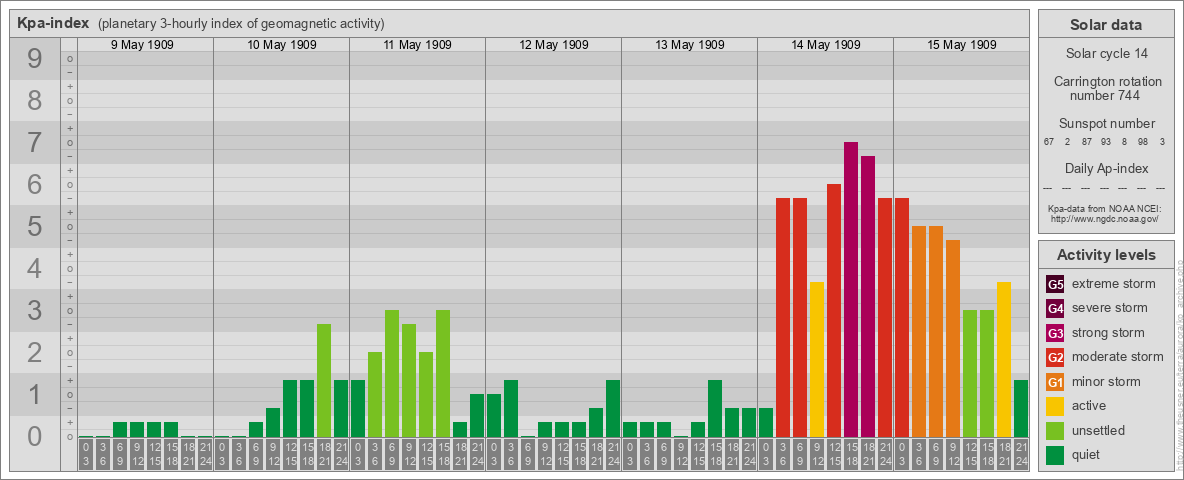
Task: Click the sunspot value 67
Action: 1048,143
